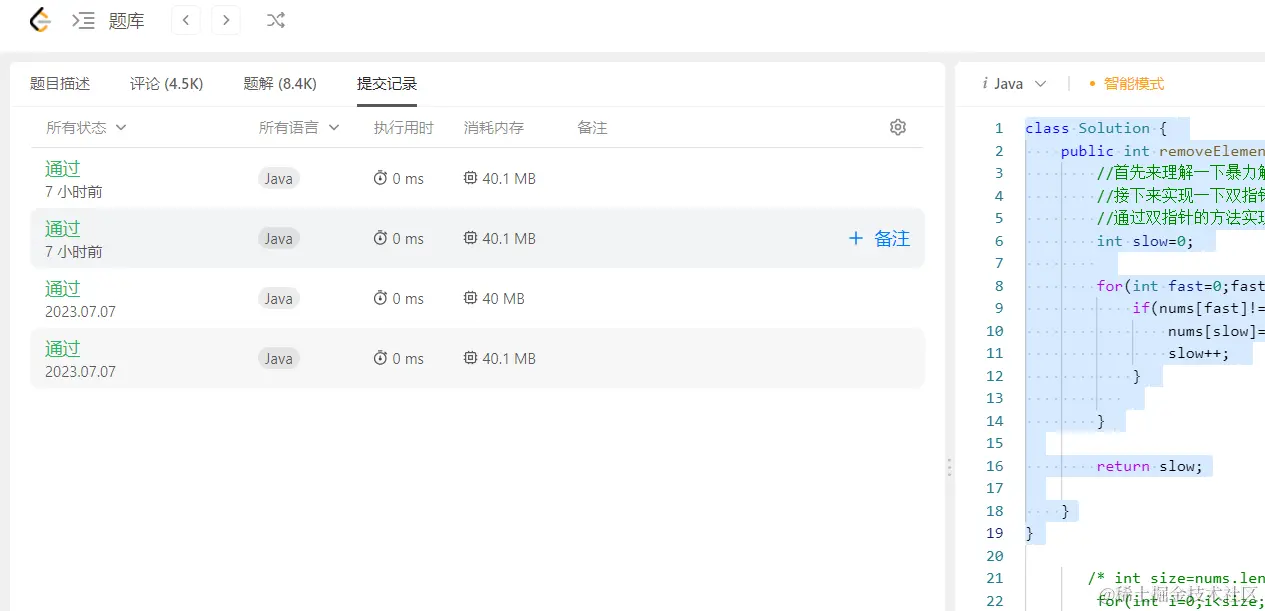Open the 所有状态 filter dropdown
The width and height of the screenshot is (1265, 611).
pyautogui.click(x=86, y=128)
